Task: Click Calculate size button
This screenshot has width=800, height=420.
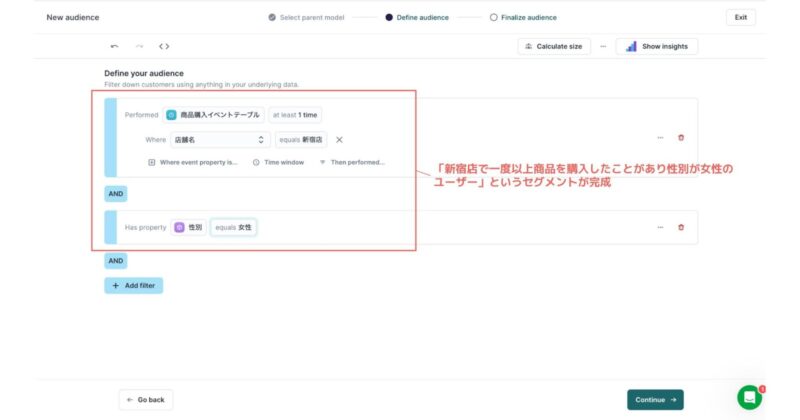Action: (x=554, y=46)
